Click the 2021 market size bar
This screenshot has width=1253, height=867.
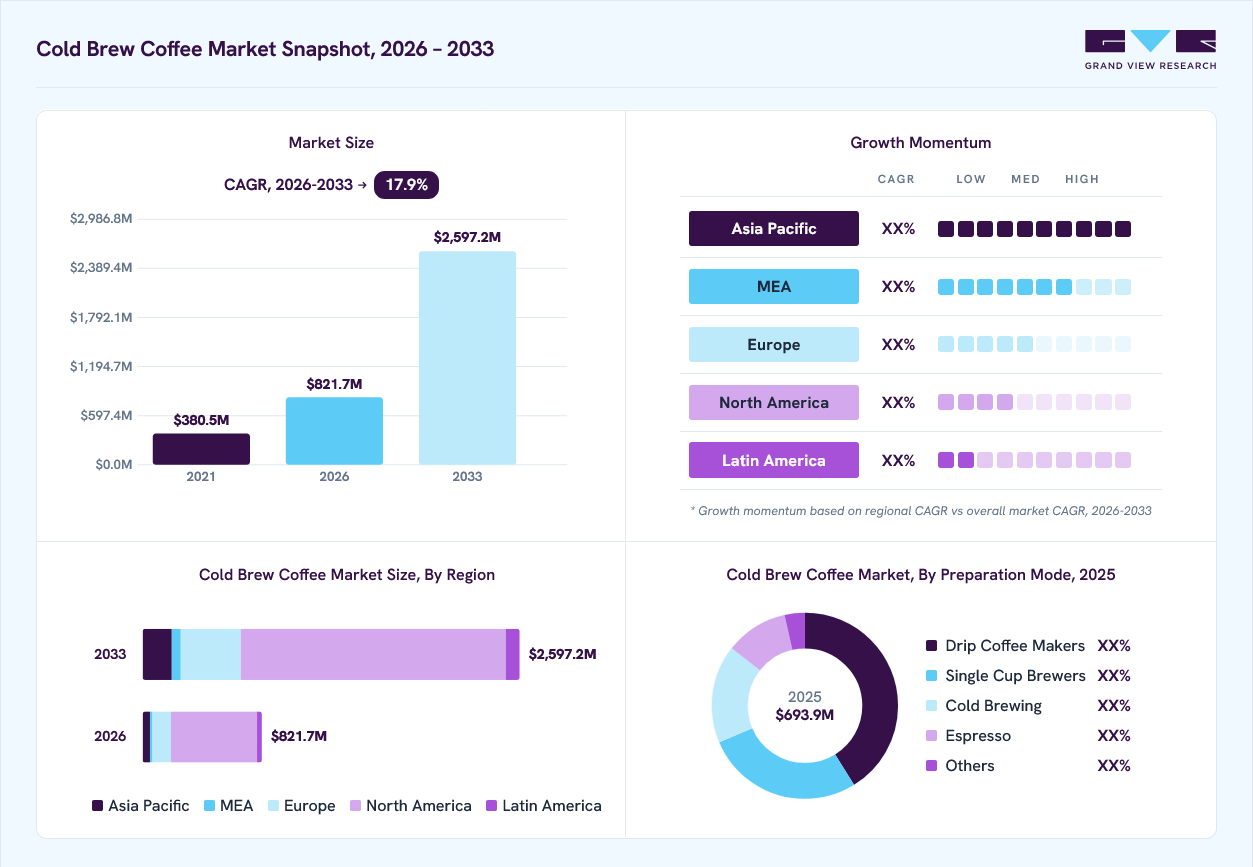(x=201, y=449)
